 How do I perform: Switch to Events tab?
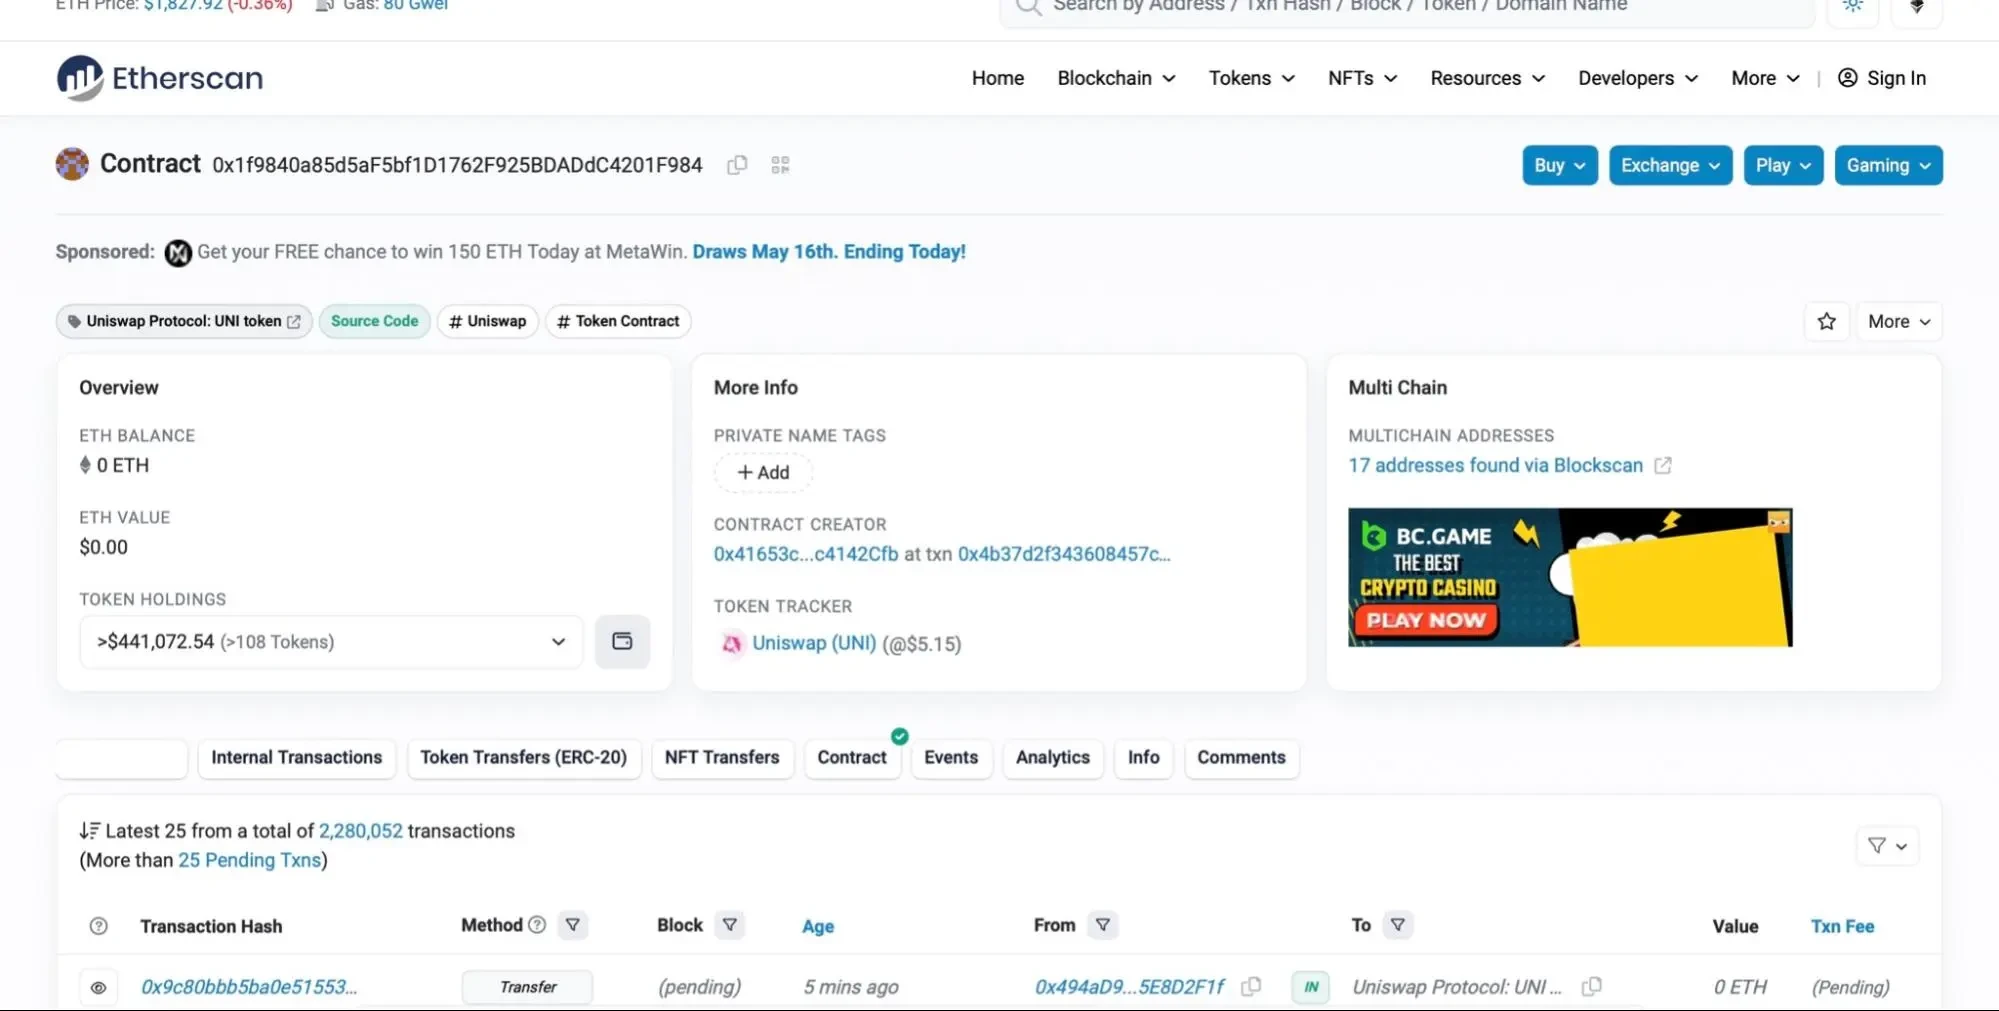point(950,758)
